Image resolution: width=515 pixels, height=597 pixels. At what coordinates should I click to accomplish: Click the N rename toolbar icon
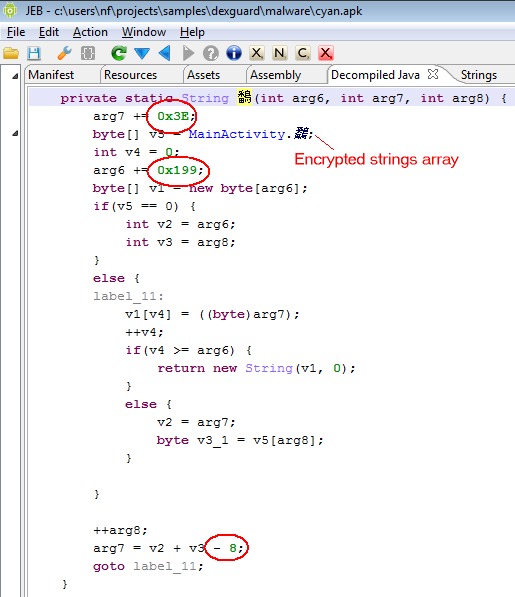tap(279, 53)
